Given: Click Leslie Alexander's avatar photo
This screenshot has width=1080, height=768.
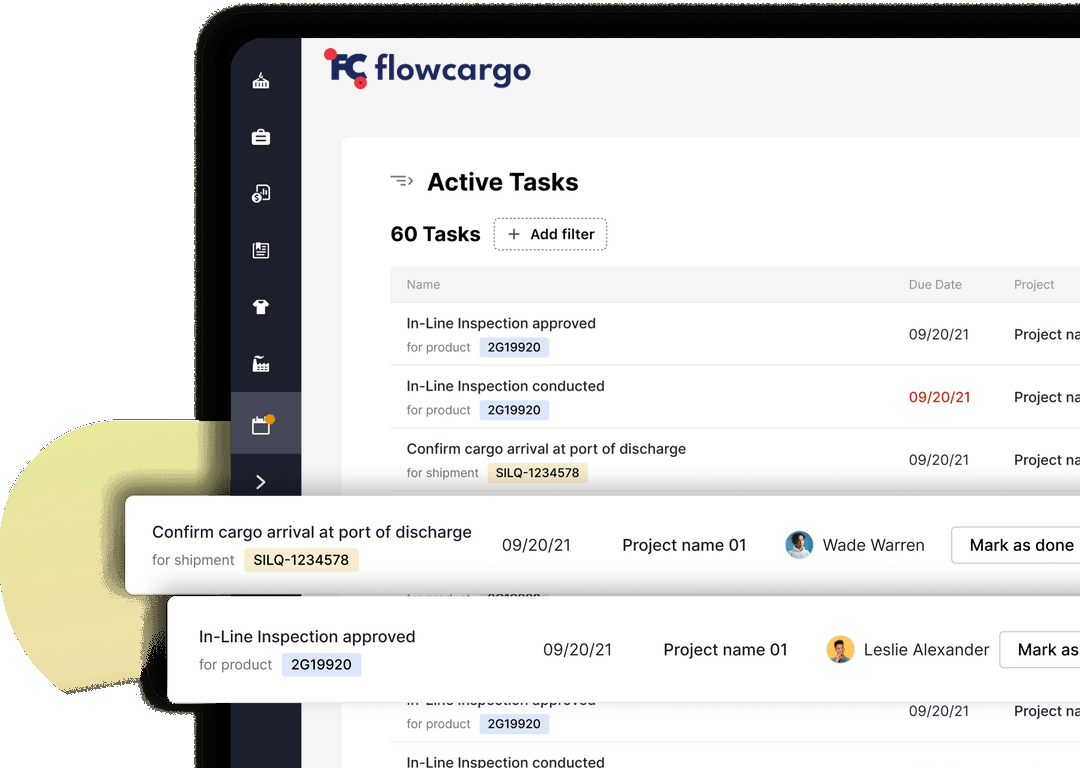Looking at the screenshot, I should pos(840,650).
